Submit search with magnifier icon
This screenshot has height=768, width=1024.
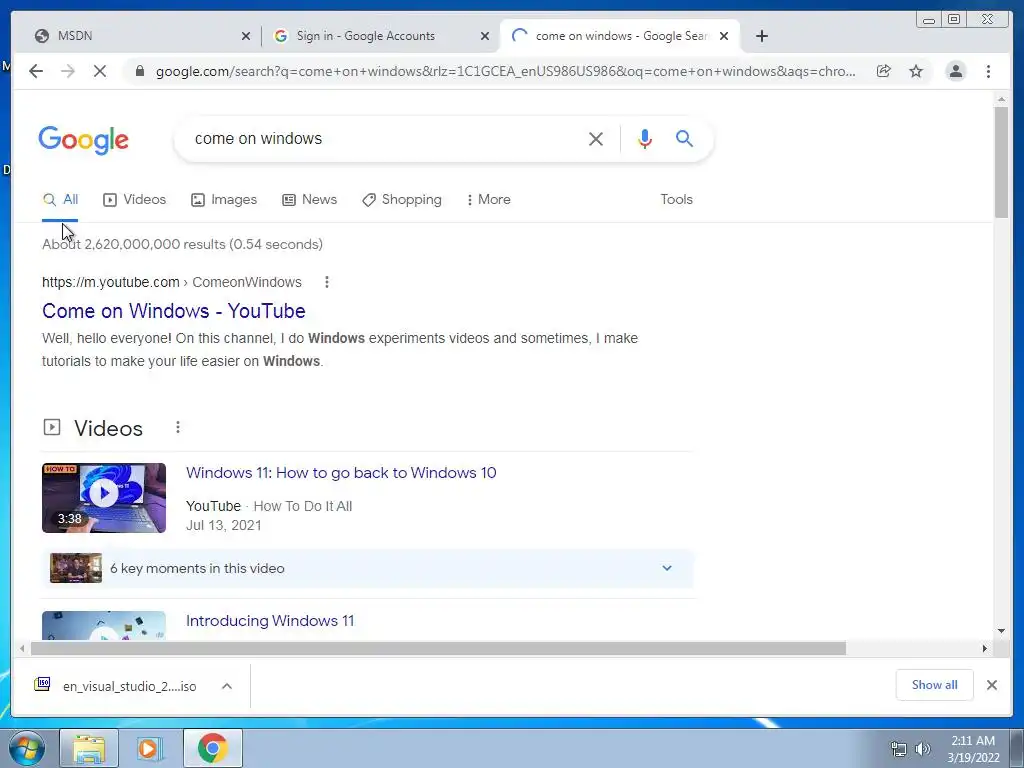coord(684,138)
